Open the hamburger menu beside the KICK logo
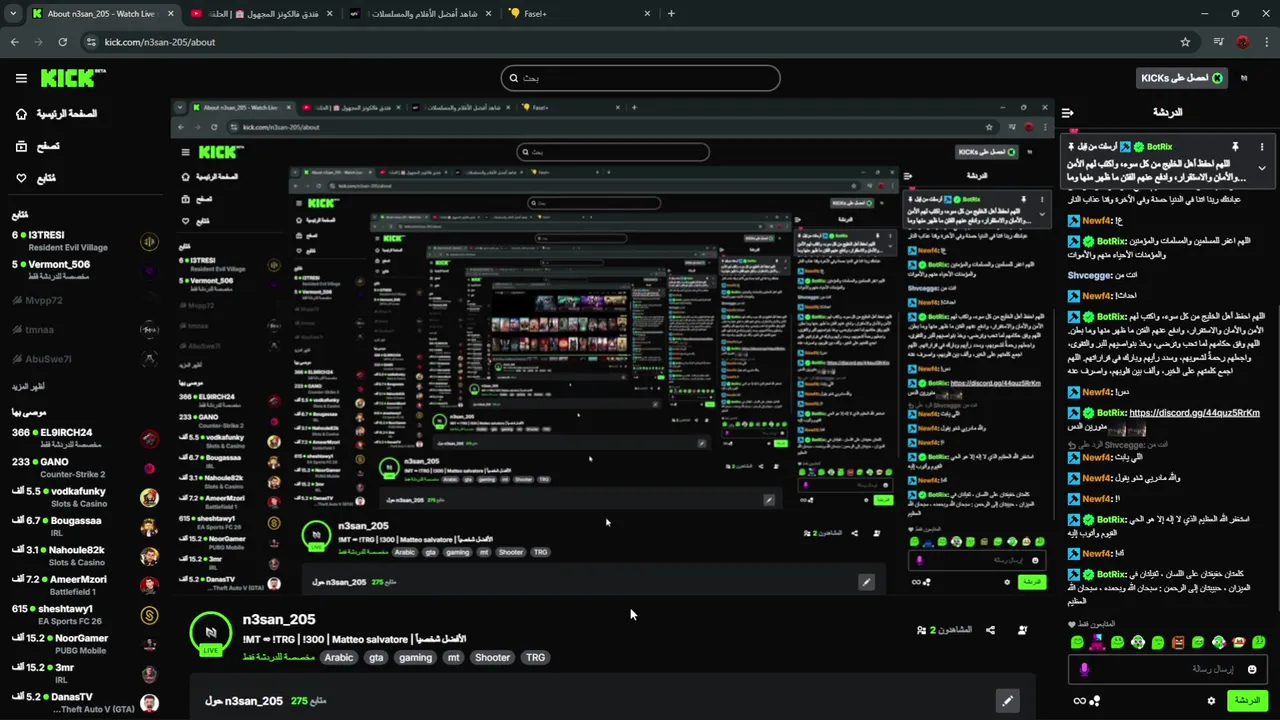 (x=21, y=78)
